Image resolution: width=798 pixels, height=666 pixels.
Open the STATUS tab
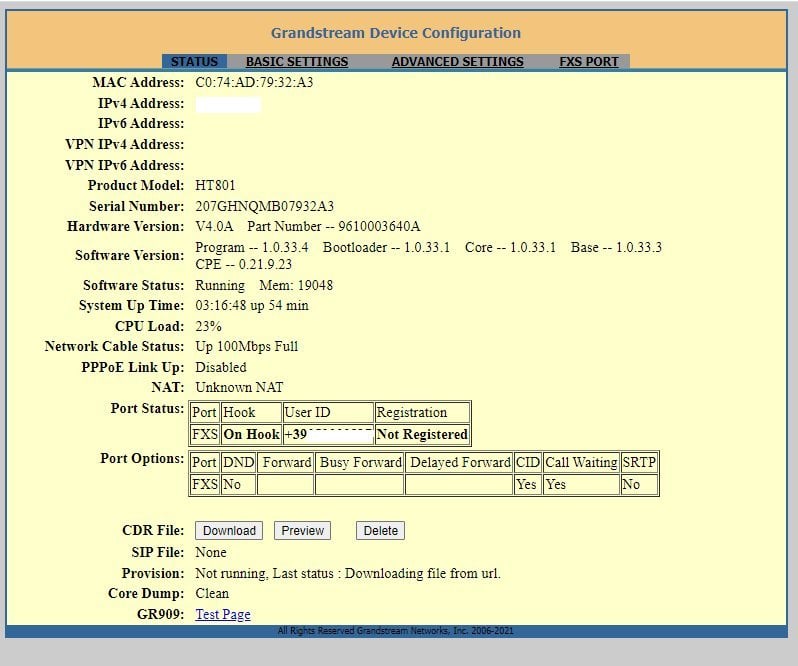[x=194, y=62]
